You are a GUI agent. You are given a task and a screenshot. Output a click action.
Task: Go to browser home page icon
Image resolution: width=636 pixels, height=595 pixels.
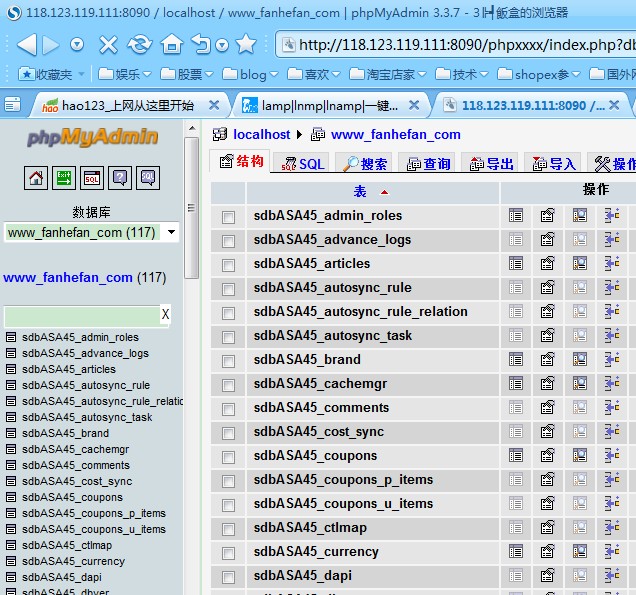tap(172, 44)
